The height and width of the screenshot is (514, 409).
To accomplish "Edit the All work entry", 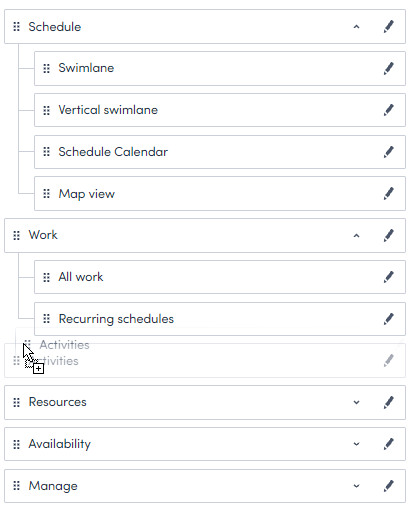I will coord(389,277).
